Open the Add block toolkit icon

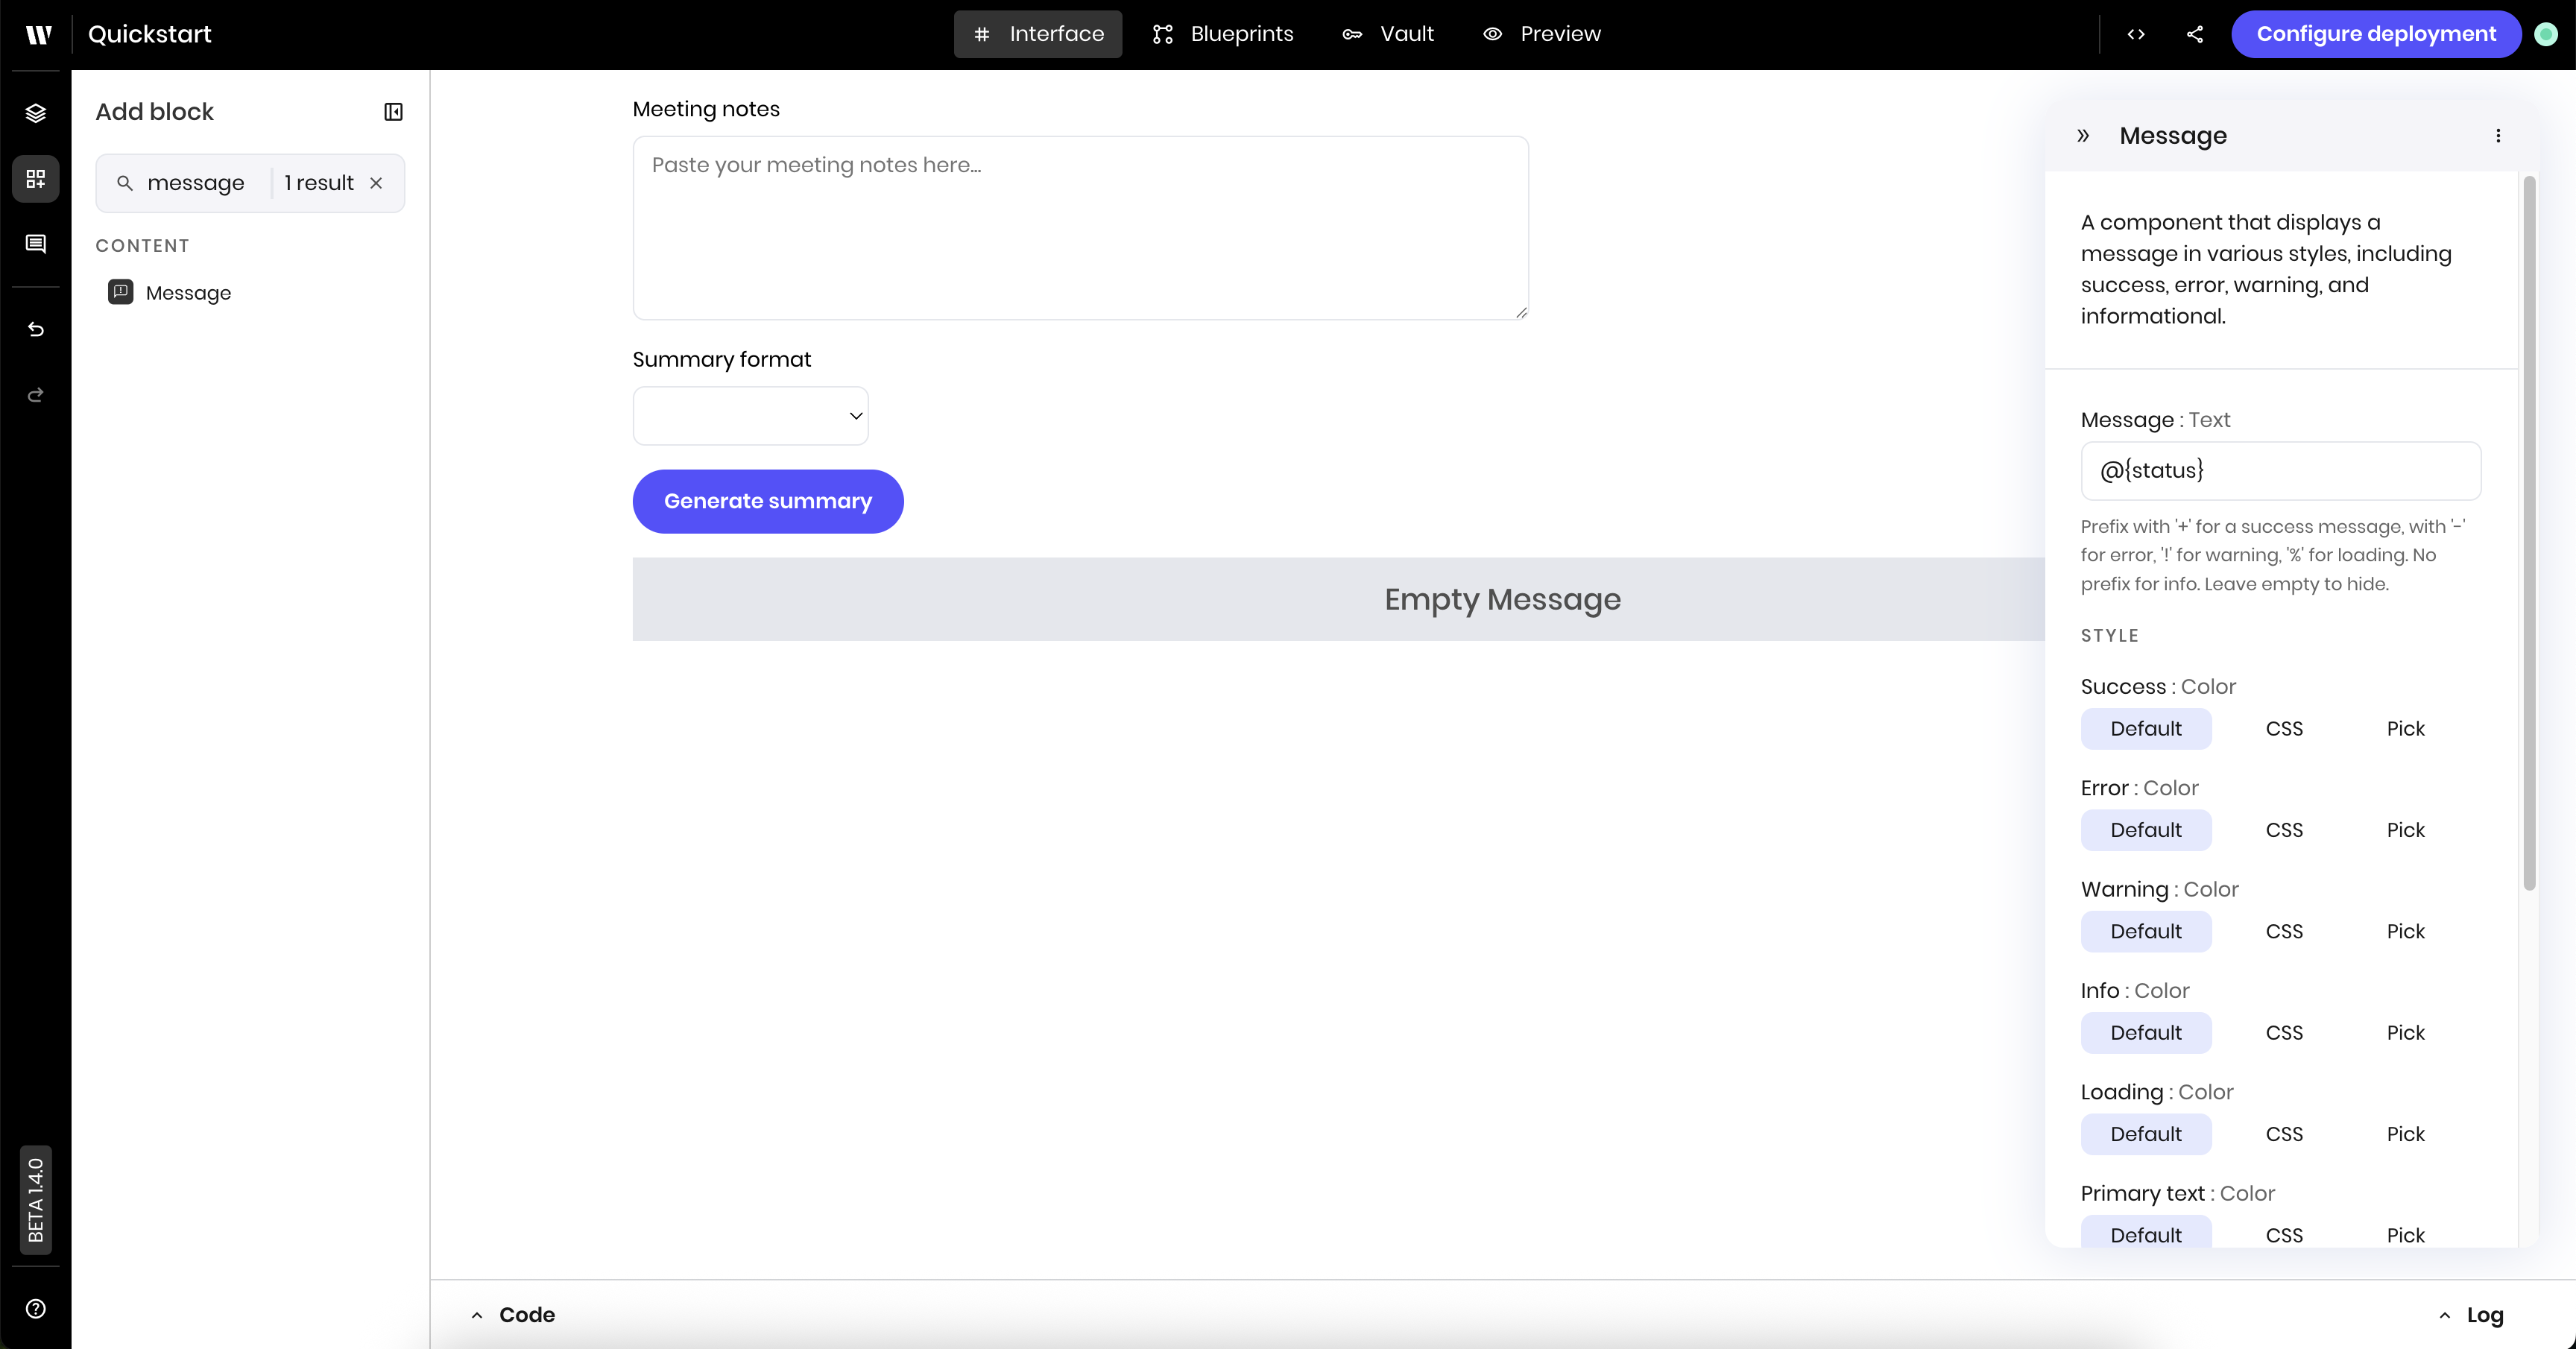(x=36, y=179)
